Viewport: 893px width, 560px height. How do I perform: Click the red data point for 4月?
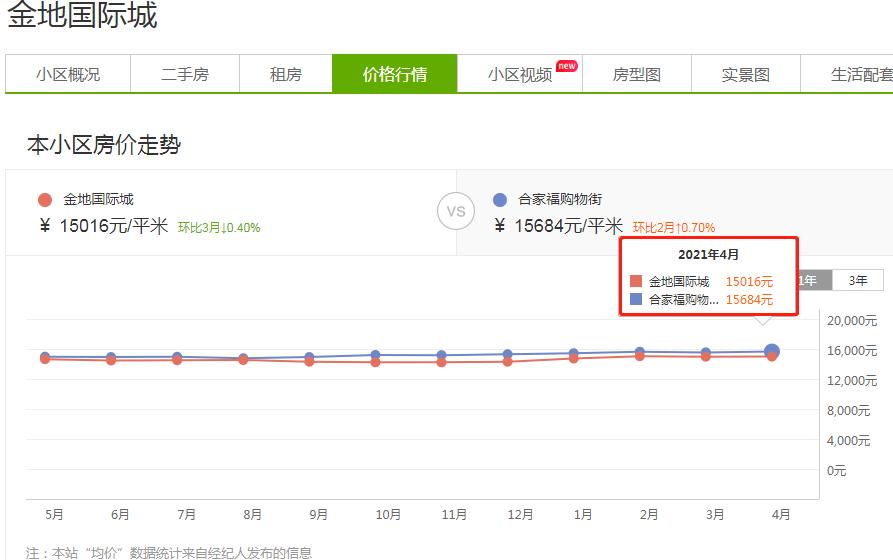pyautogui.click(x=772, y=357)
